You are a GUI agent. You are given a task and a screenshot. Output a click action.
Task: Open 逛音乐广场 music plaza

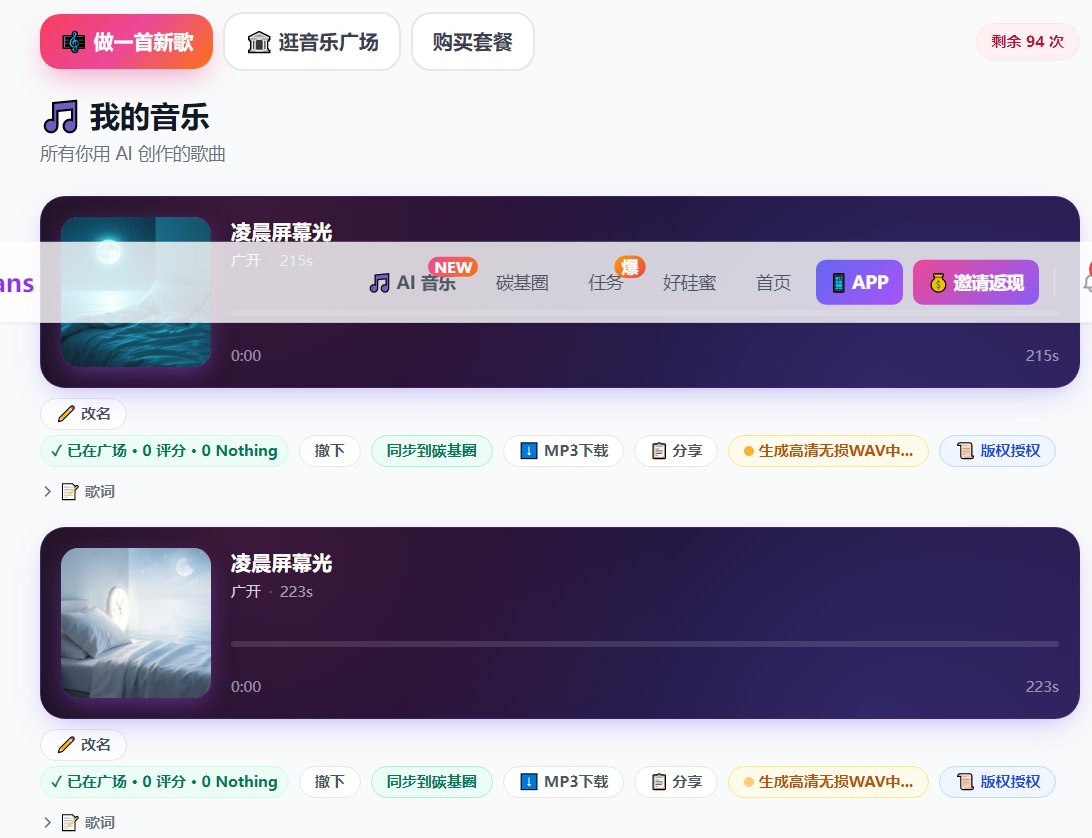tap(312, 42)
